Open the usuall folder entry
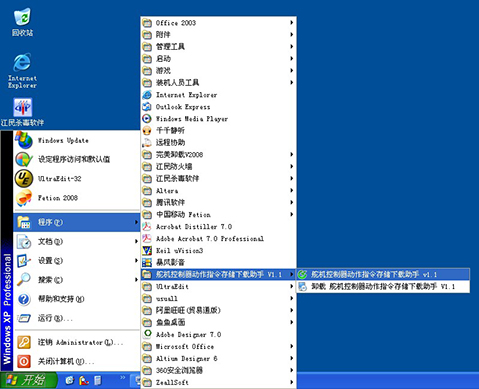Screen dimensions: 479x389 pyautogui.click(x=219, y=298)
